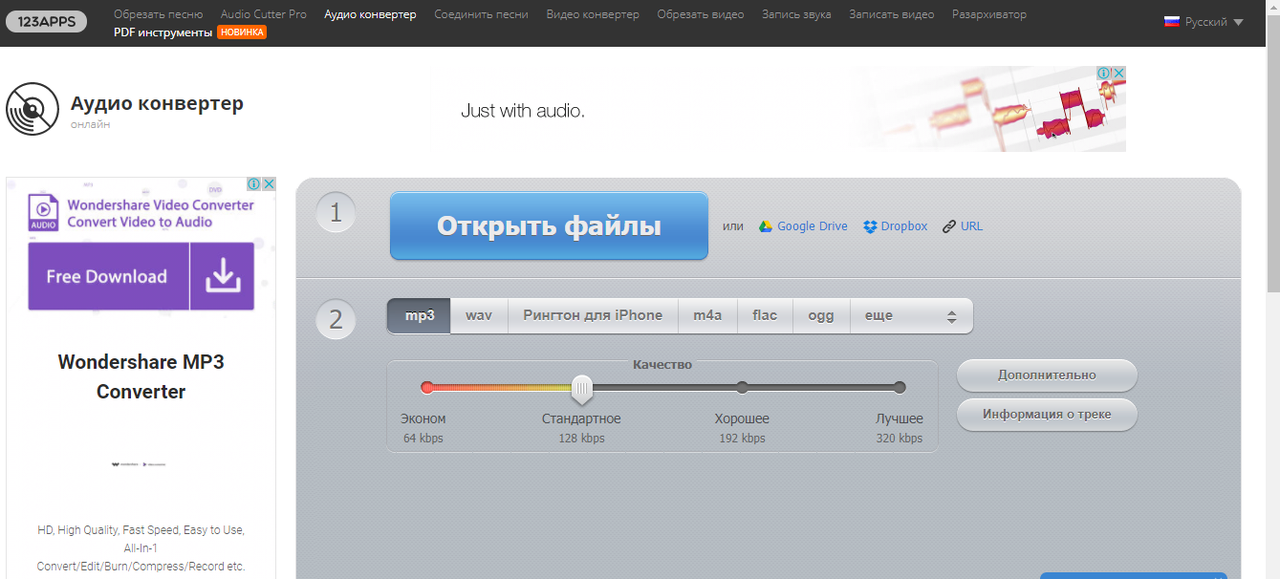Click the Стандартное 128 kbps label

pyautogui.click(x=581, y=428)
